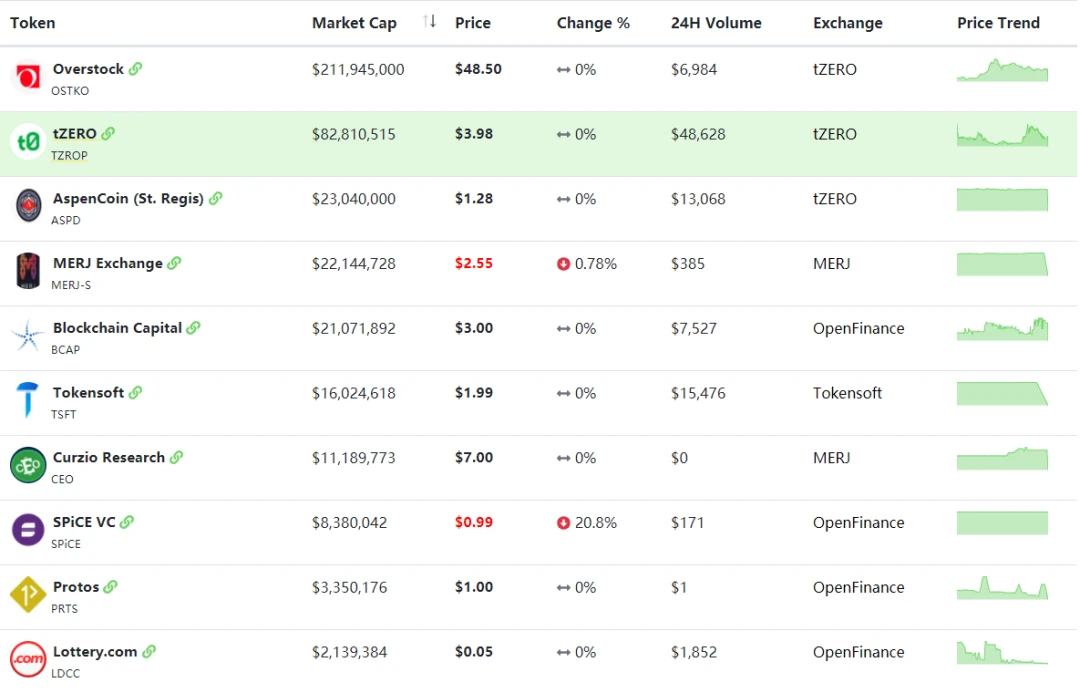View Overstock price trend chart
1080x693 pixels.
tap(1002, 70)
